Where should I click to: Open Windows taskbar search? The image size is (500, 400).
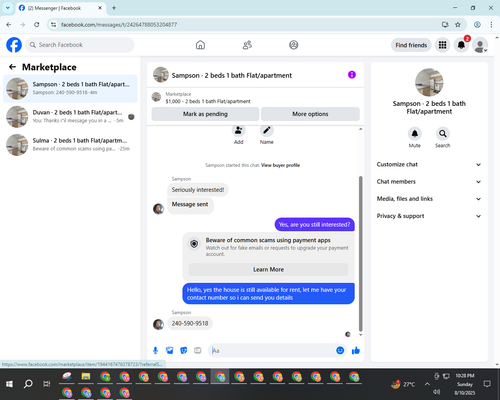(x=28, y=384)
